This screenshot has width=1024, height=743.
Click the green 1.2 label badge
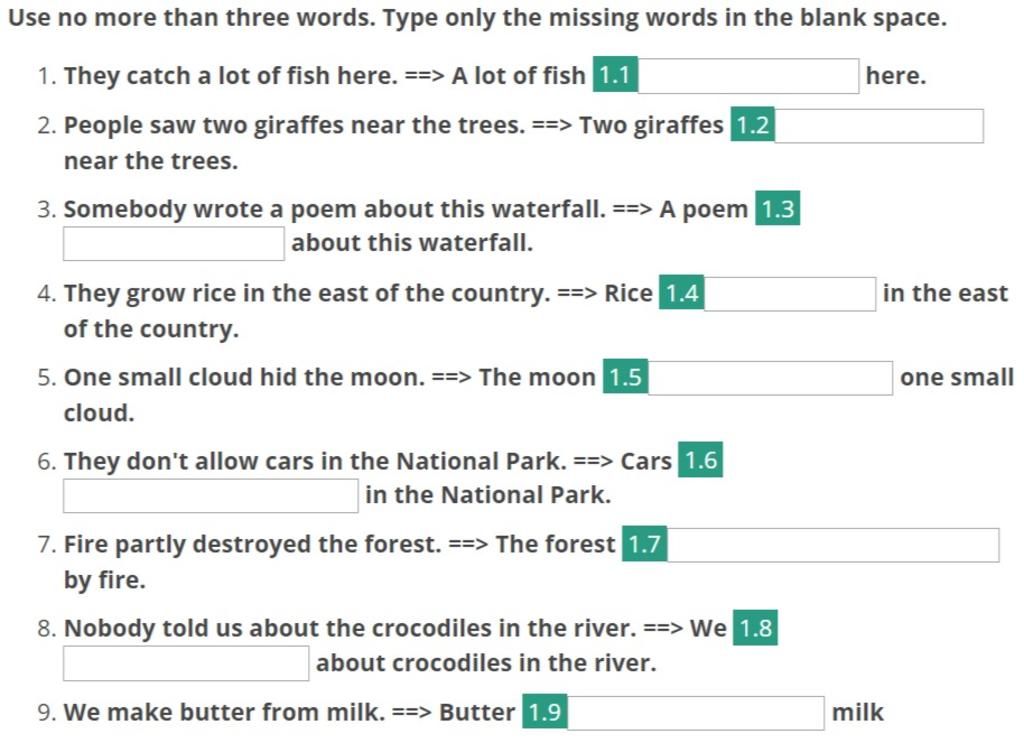[x=752, y=124]
